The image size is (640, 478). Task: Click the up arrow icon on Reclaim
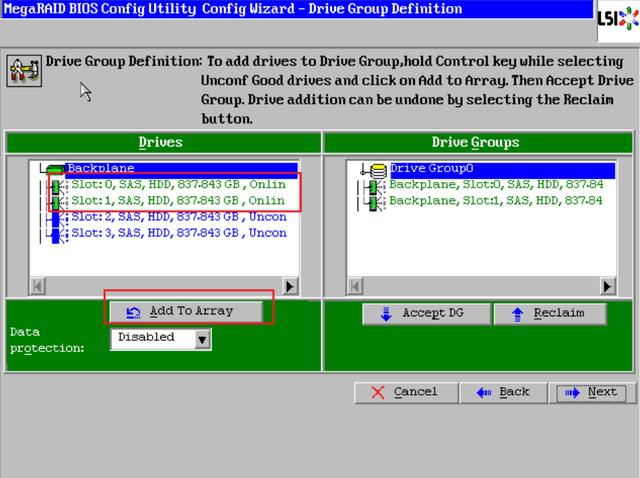(518, 314)
